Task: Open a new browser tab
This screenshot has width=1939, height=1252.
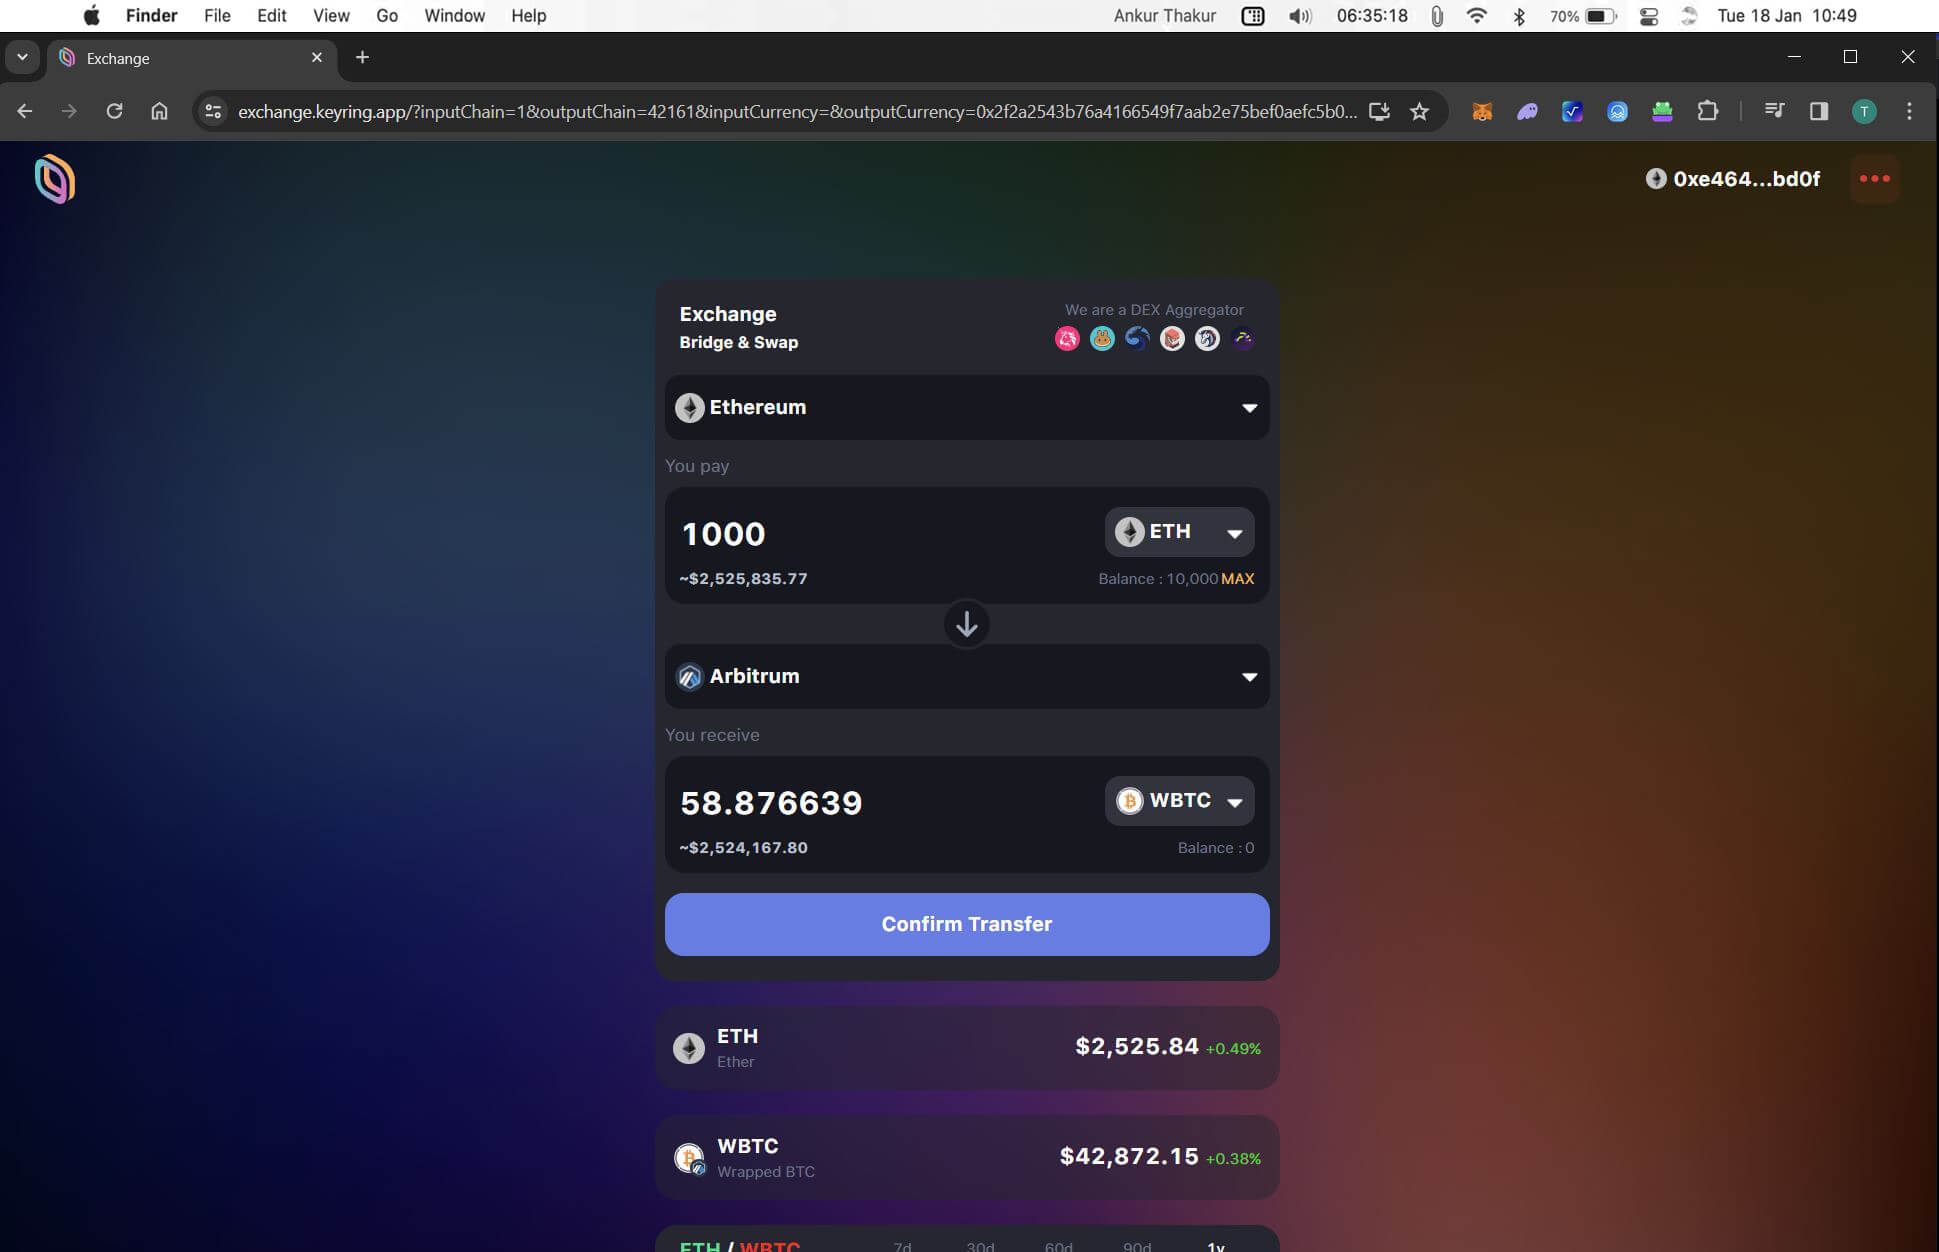Action: point(362,57)
